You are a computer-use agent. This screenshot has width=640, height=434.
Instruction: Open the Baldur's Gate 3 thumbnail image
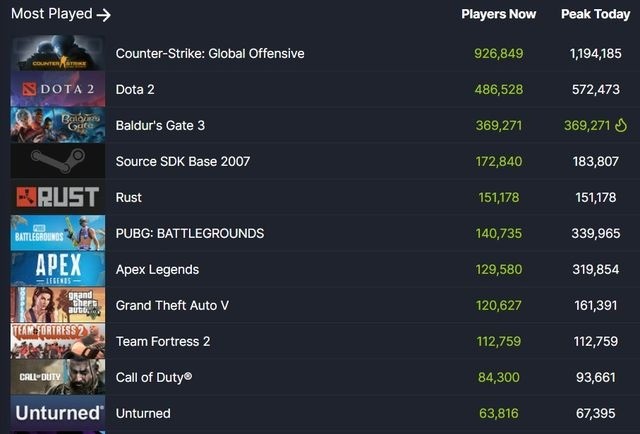coord(58,125)
